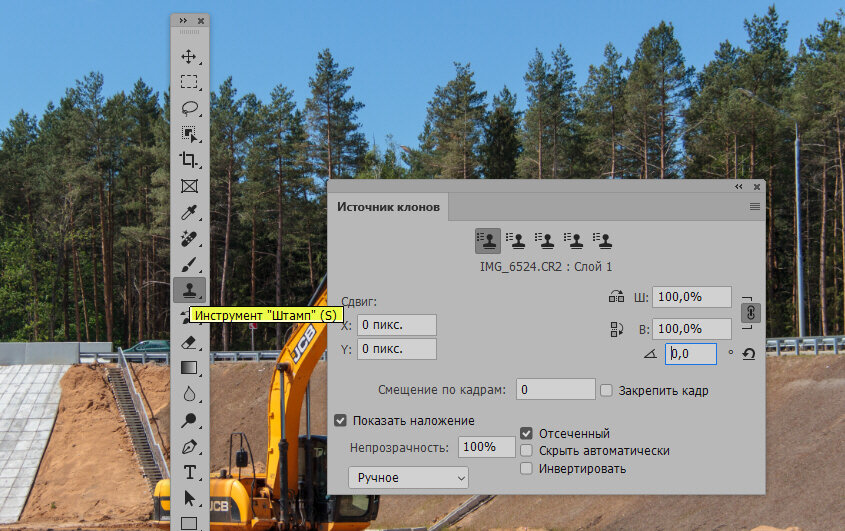Select the Gradient tool
Screen dimensions: 845x531
[x=189, y=368]
